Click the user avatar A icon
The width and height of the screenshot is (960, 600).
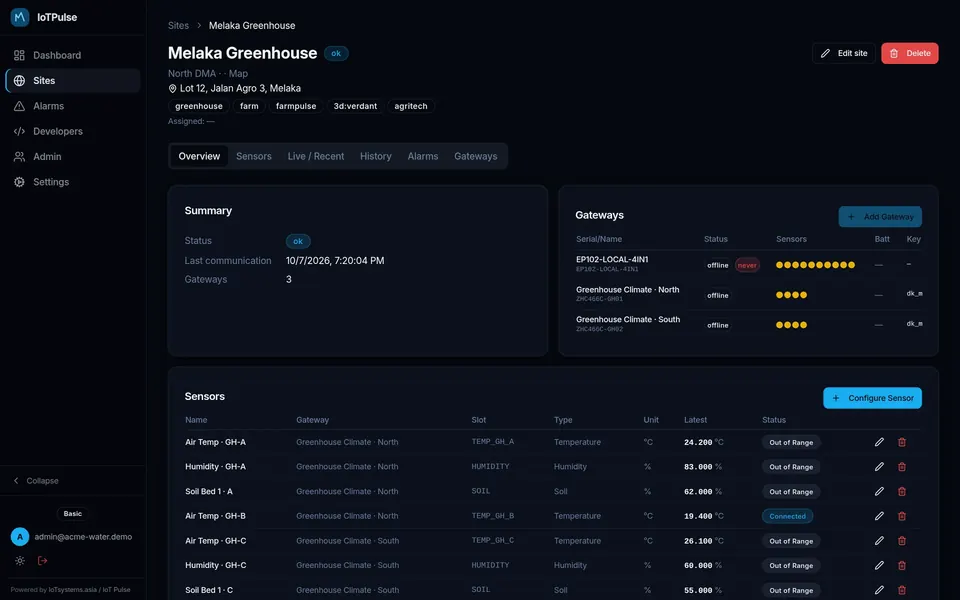[20, 537]
